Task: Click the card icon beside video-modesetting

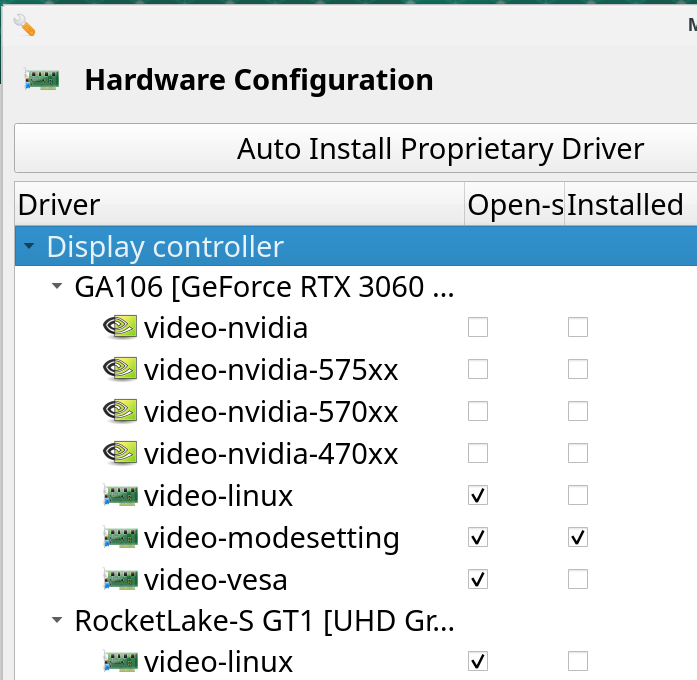Action: [x=120, y=538]
